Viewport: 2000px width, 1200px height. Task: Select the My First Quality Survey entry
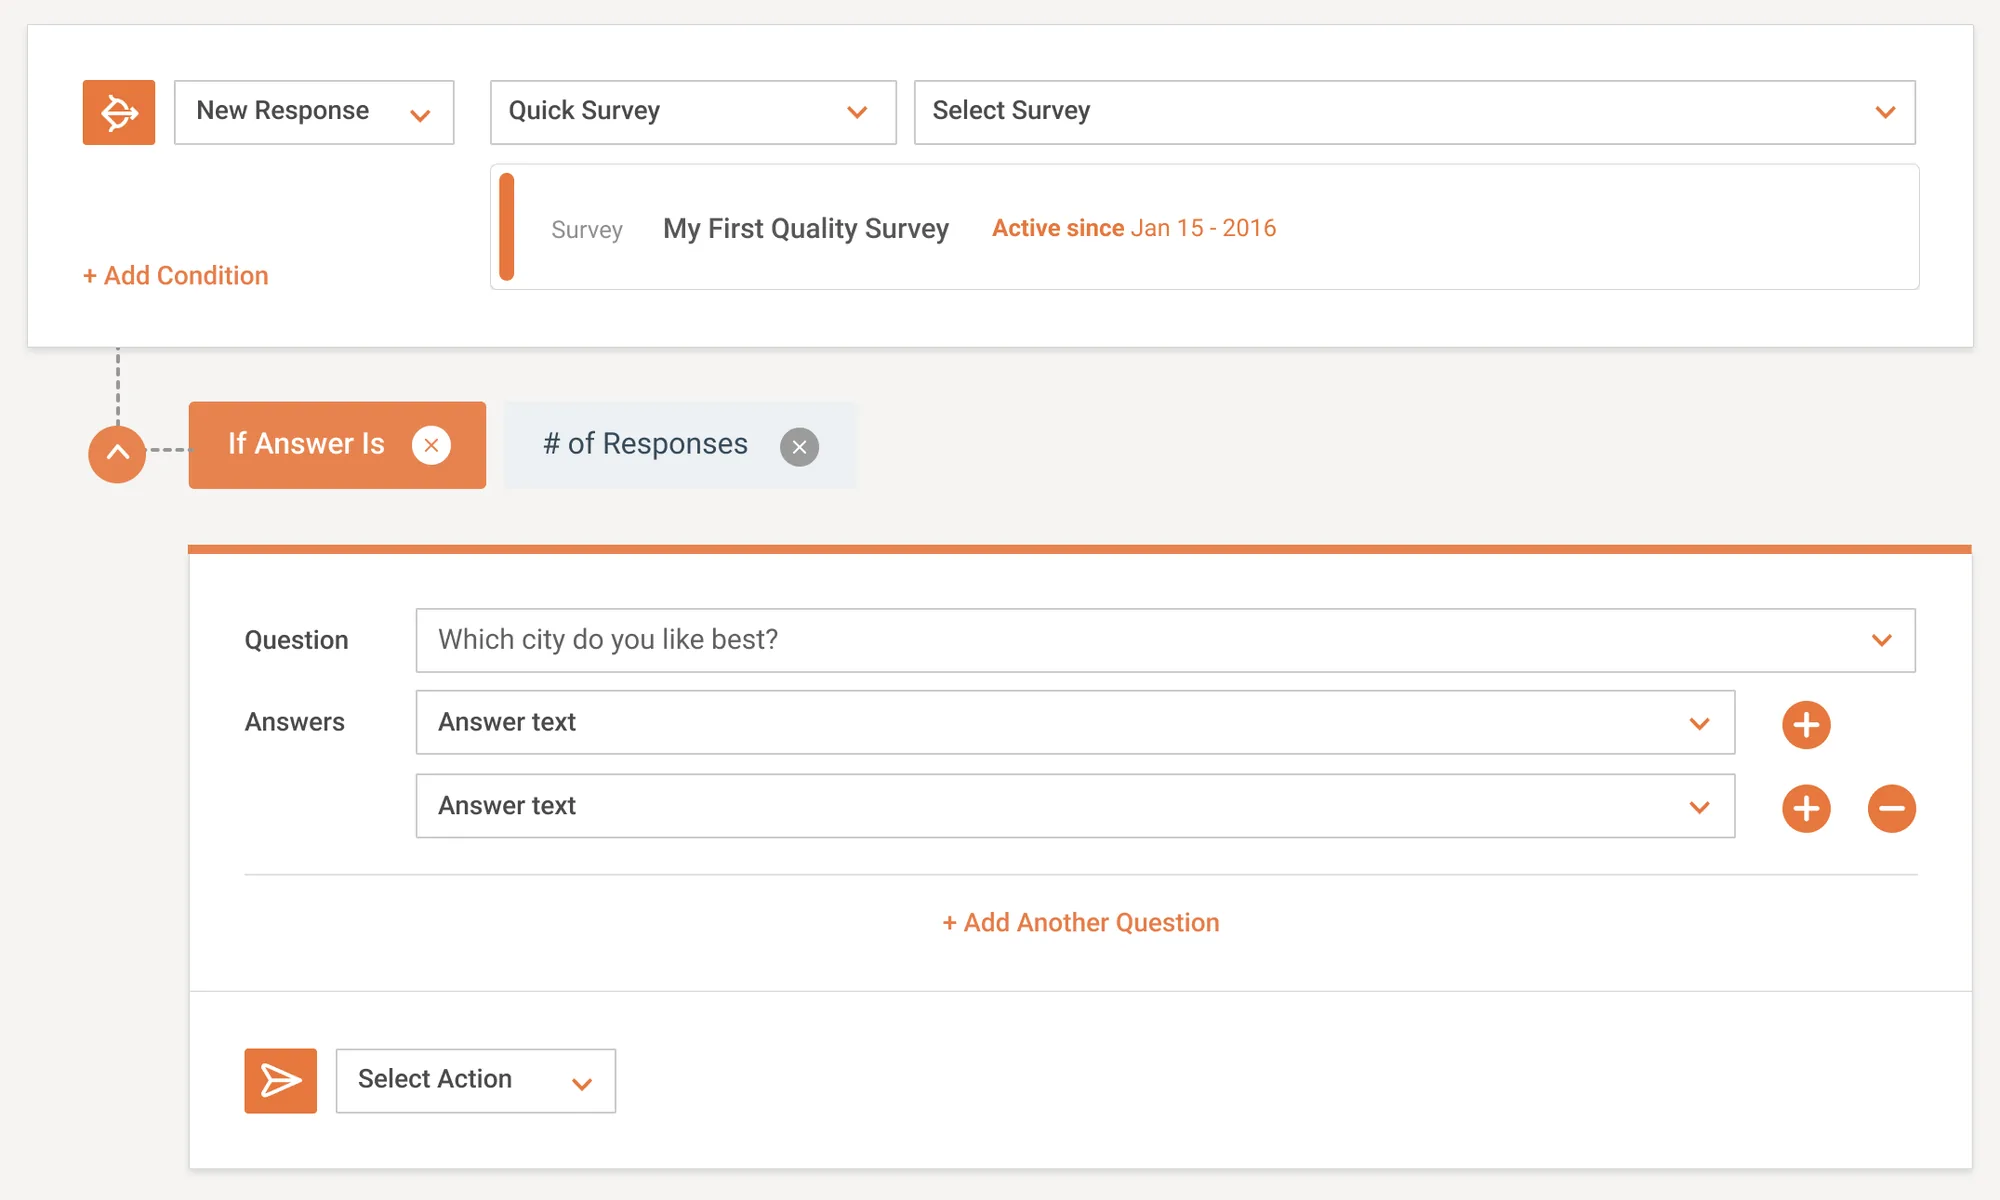(1205, 227)
